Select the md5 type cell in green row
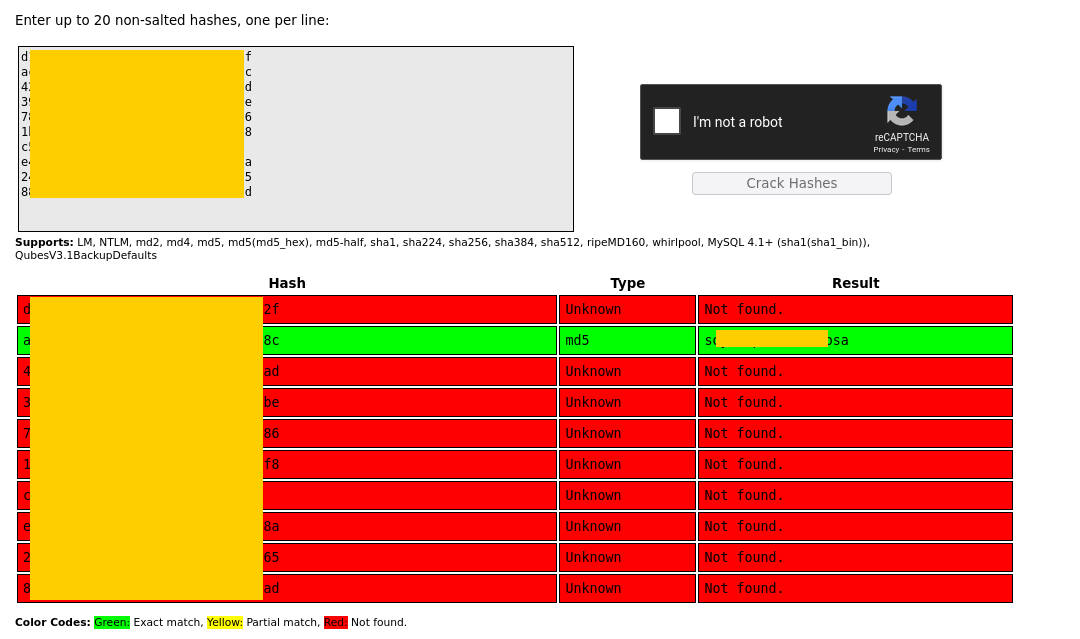This screenshot has width=1080, height=639. [x=627, y=340]
